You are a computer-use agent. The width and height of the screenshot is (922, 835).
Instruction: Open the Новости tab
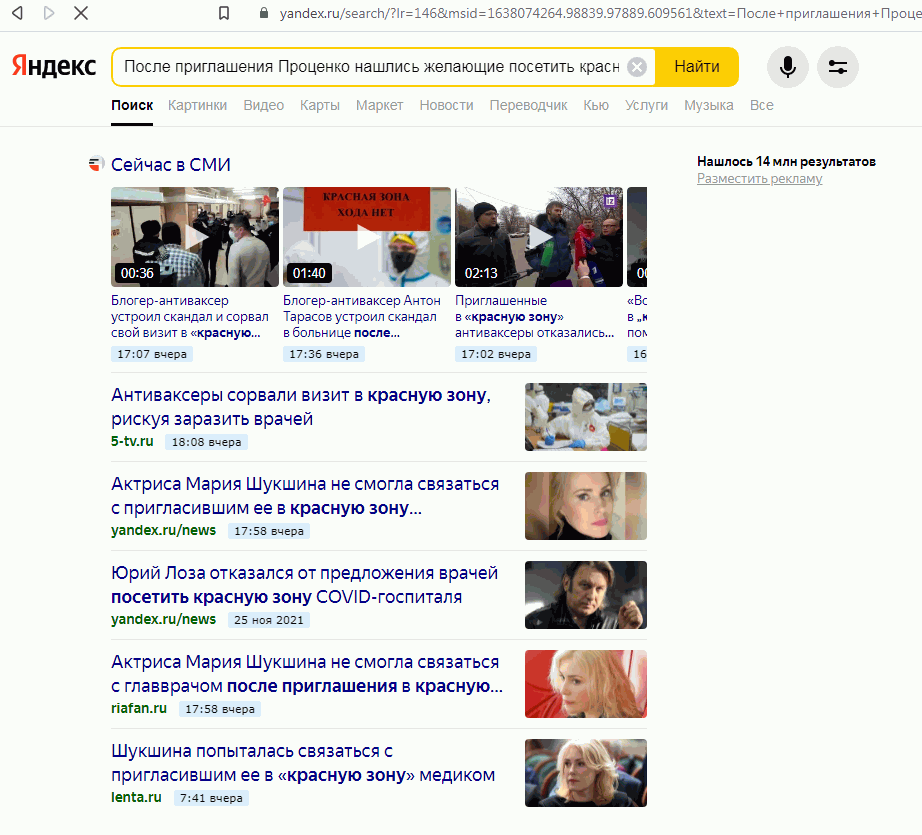click(x=446, y=105)
